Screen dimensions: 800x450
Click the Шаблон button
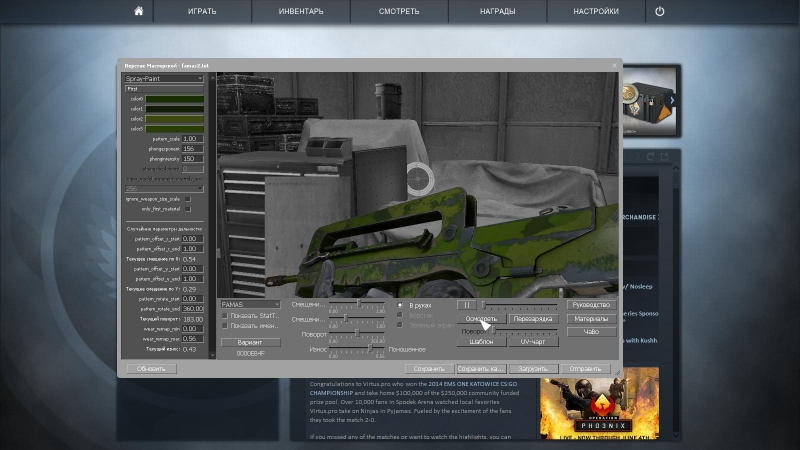coord(481,341)
